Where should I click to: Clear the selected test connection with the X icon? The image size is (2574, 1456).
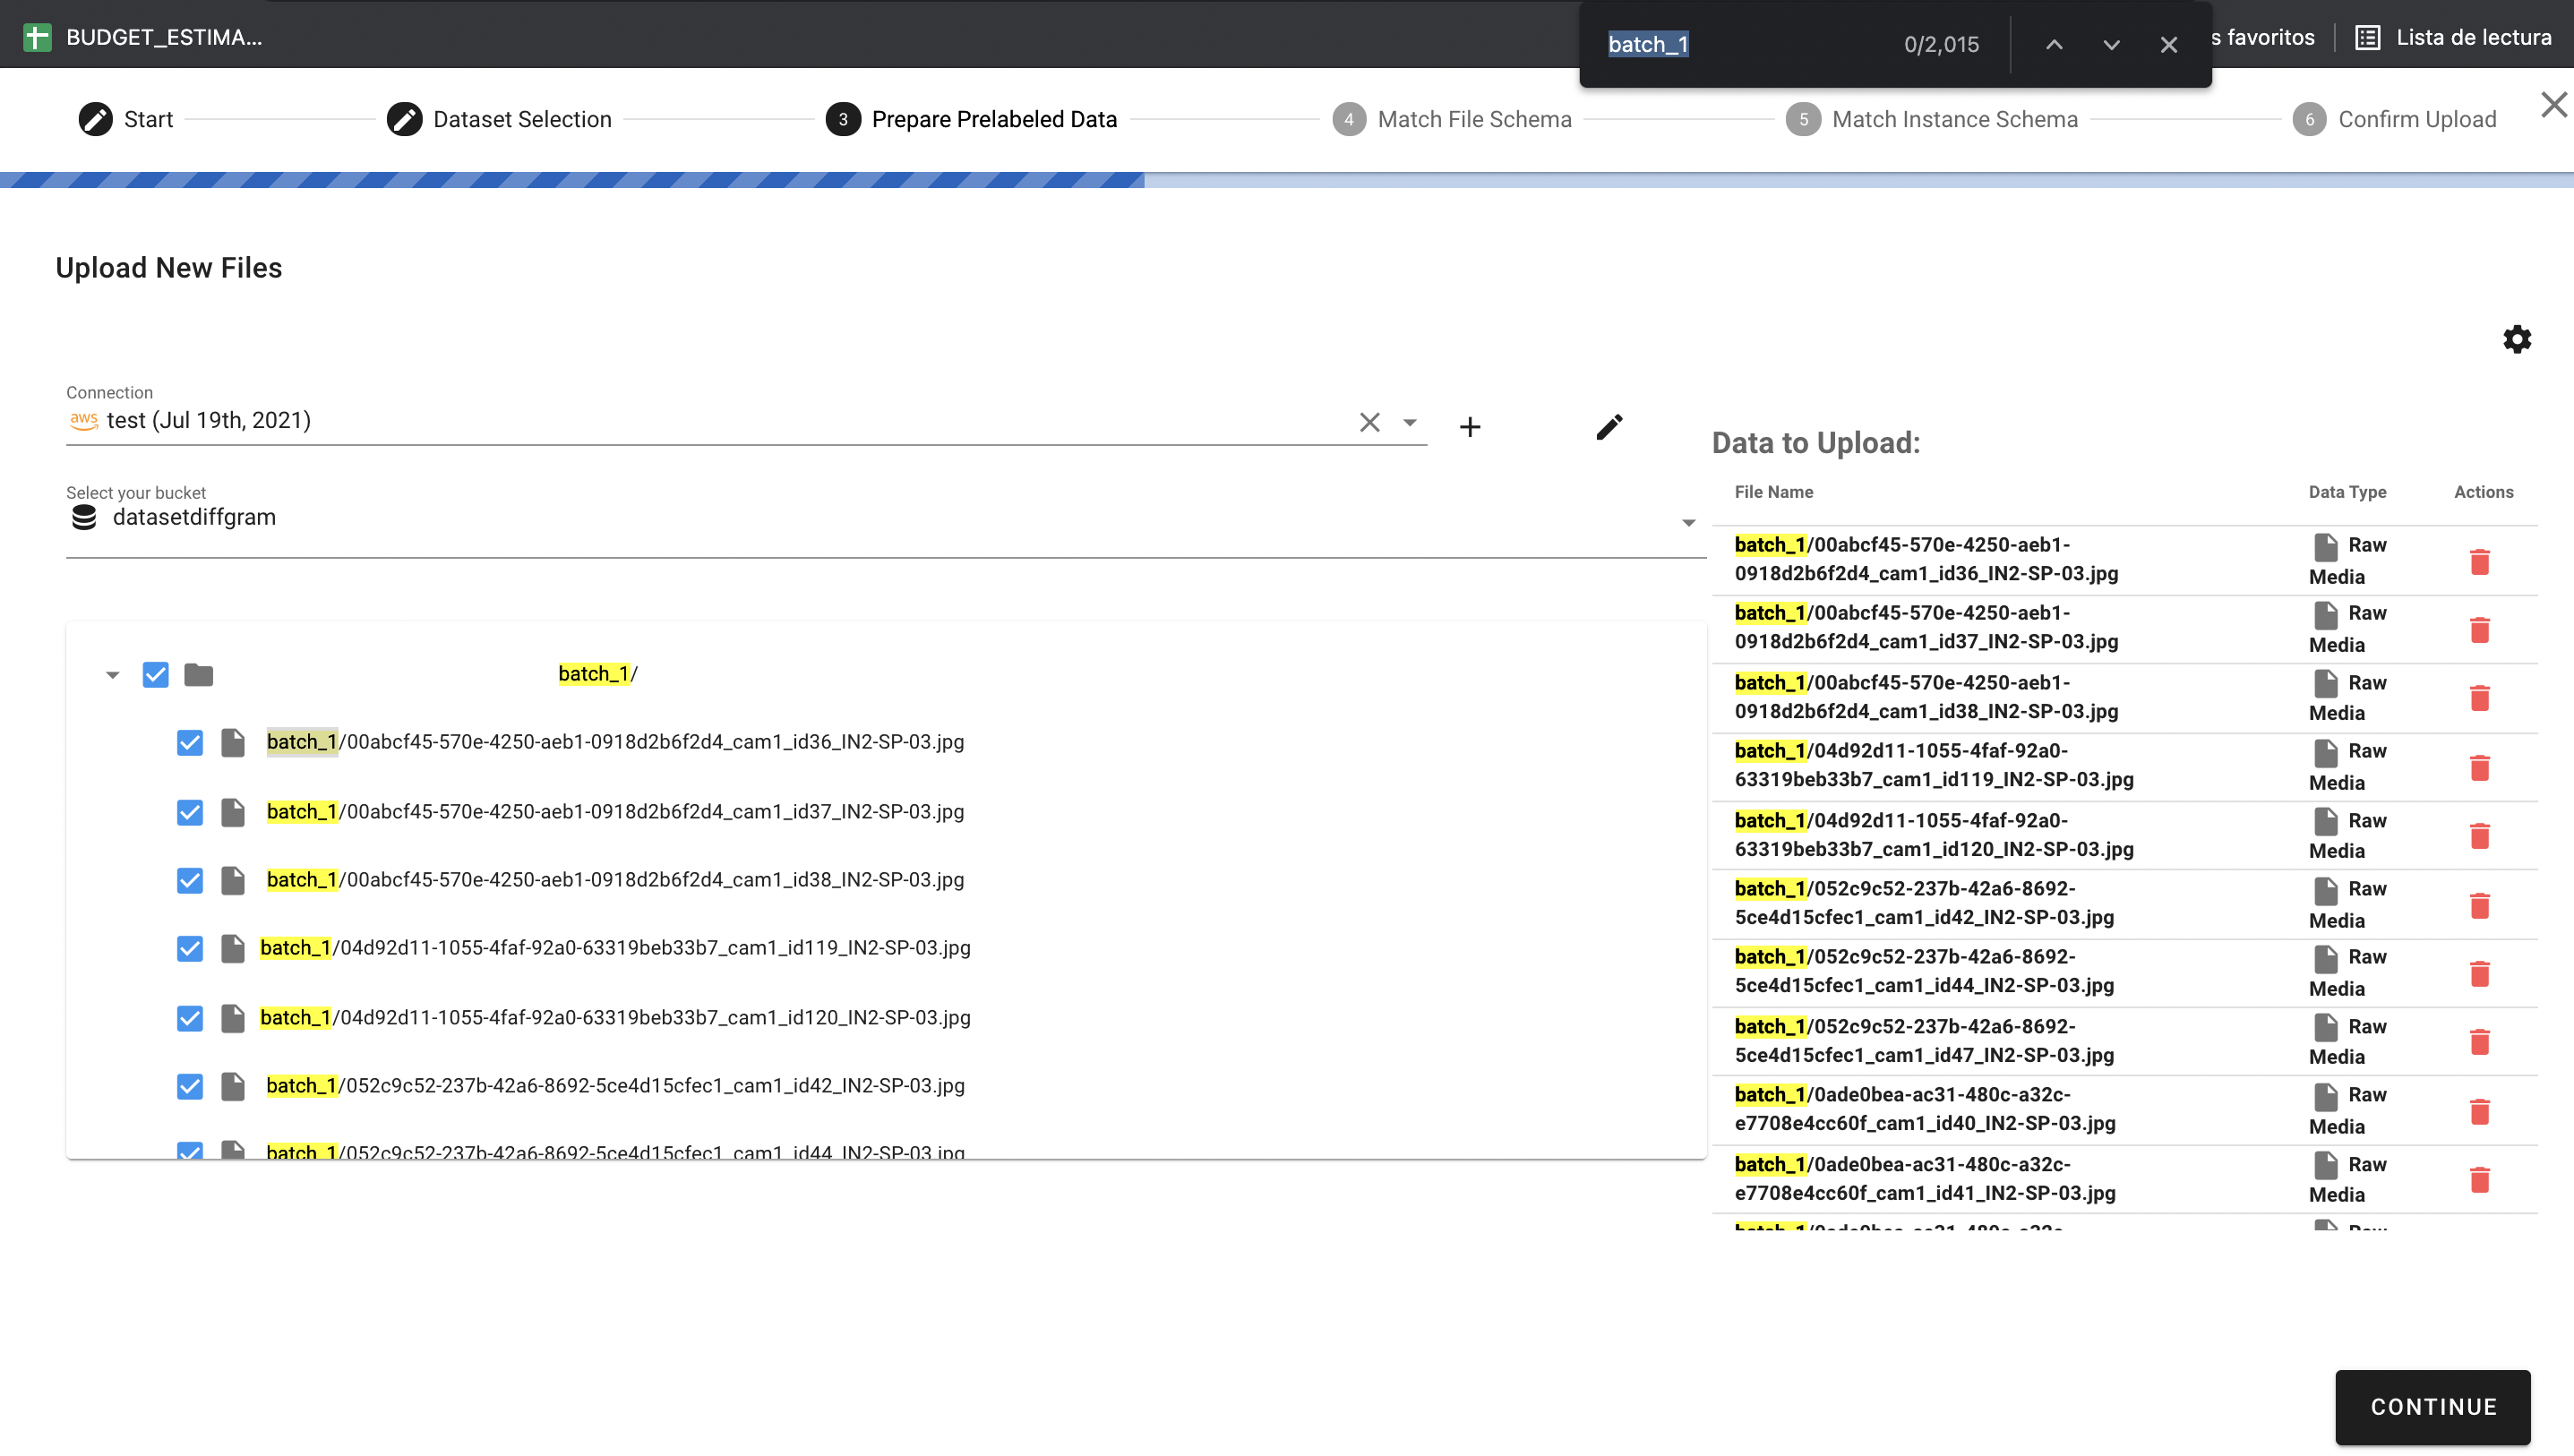point(1369,422)
